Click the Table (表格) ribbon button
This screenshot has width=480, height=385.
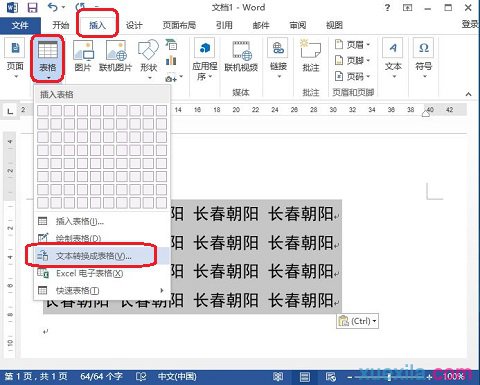(x=48, y=59)
